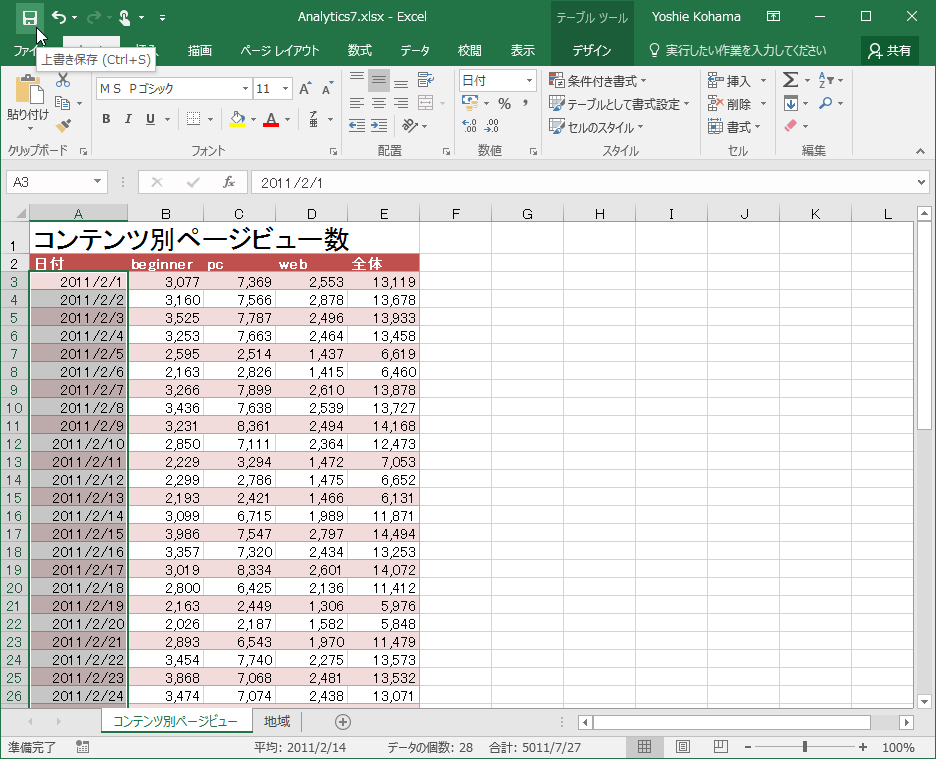The image size is (936, 759).
Task: Click the Copy icon in clipboard group
Action: click(x=63, y=103)
